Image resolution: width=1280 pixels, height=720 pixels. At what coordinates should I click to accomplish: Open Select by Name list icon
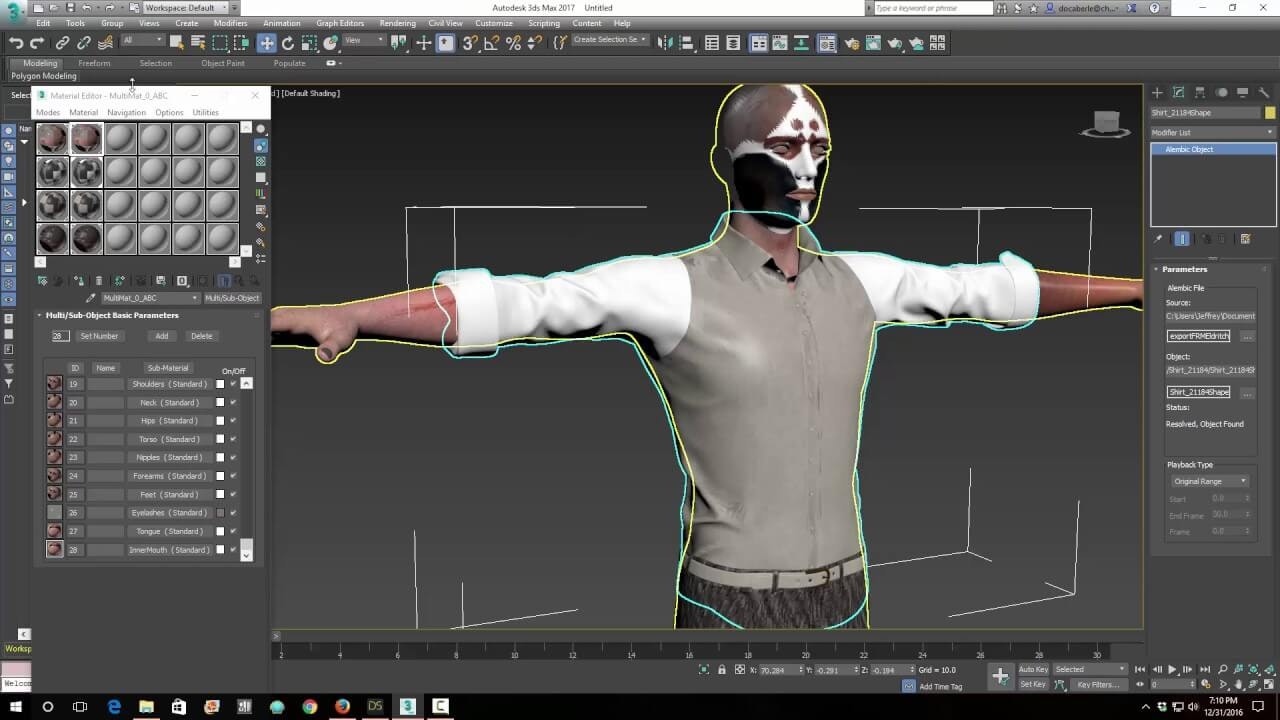(198, 43)
